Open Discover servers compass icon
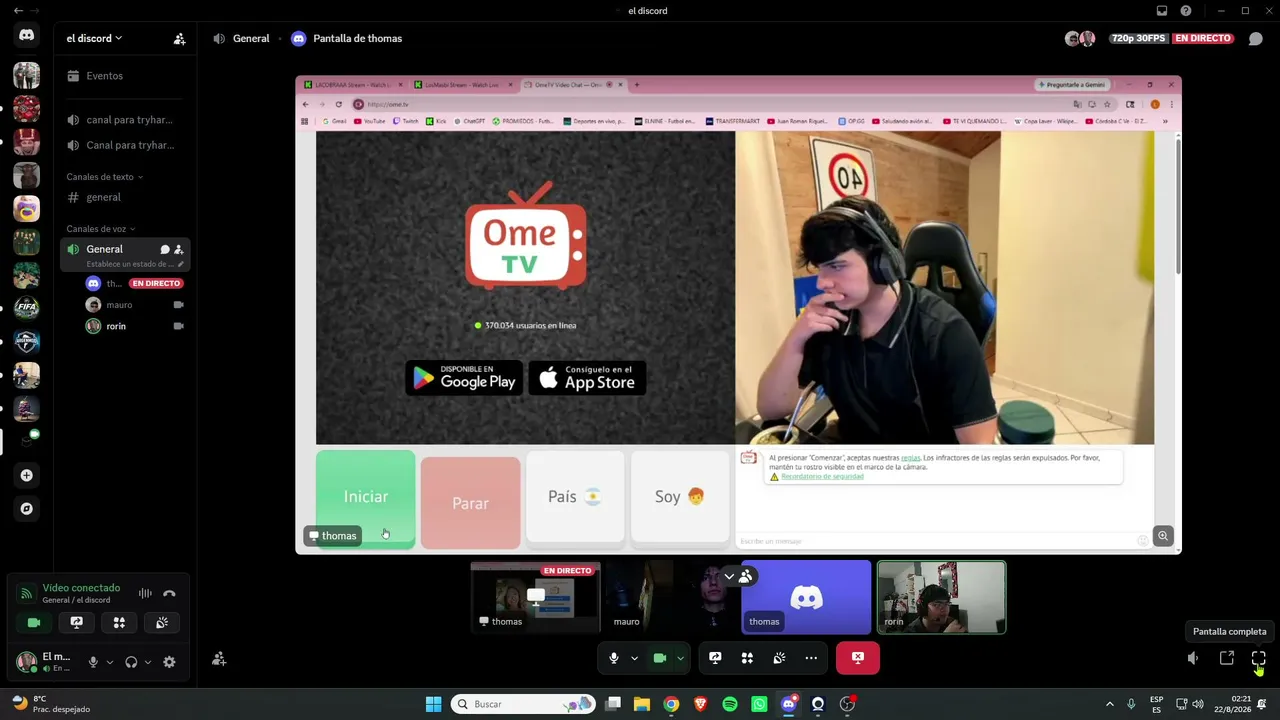This screenshot has width=1280, height=720. pyautogui.click(x=27, y=508)
